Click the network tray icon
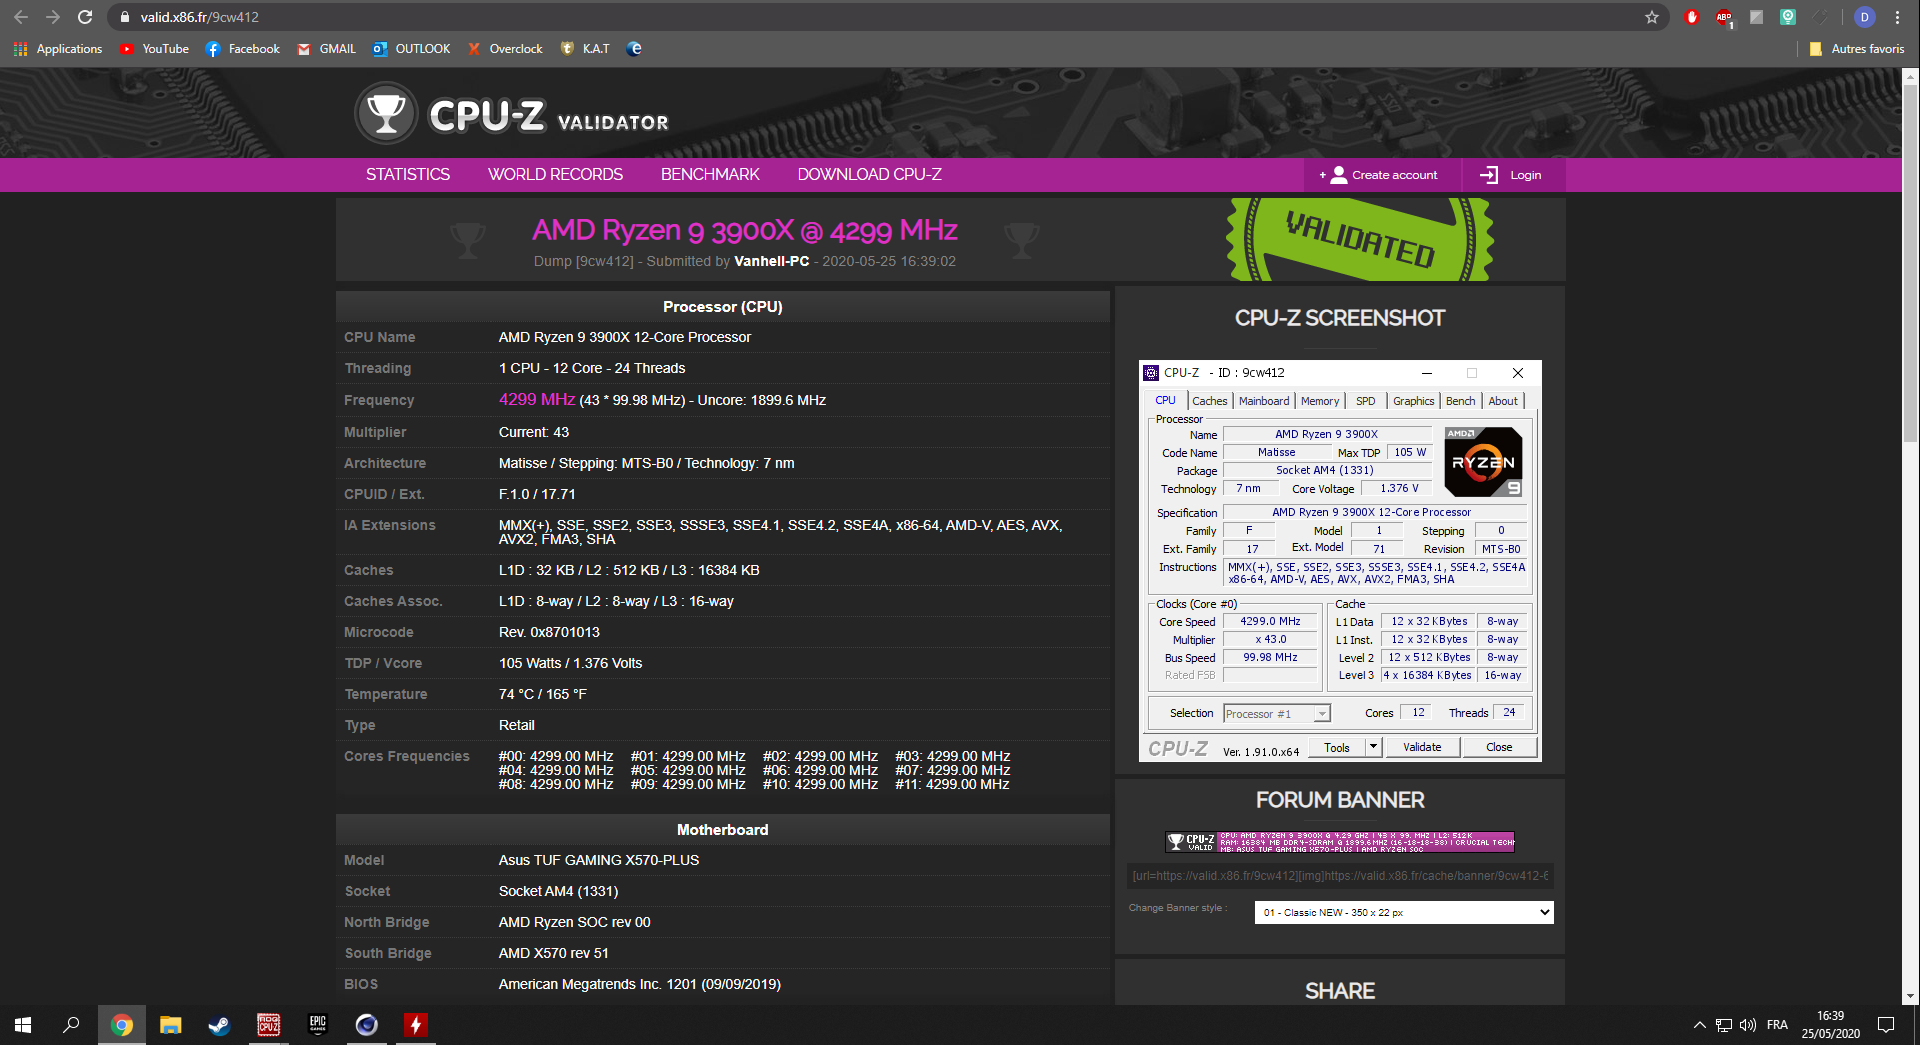1920x1045 pixels. point(1724,1025)
